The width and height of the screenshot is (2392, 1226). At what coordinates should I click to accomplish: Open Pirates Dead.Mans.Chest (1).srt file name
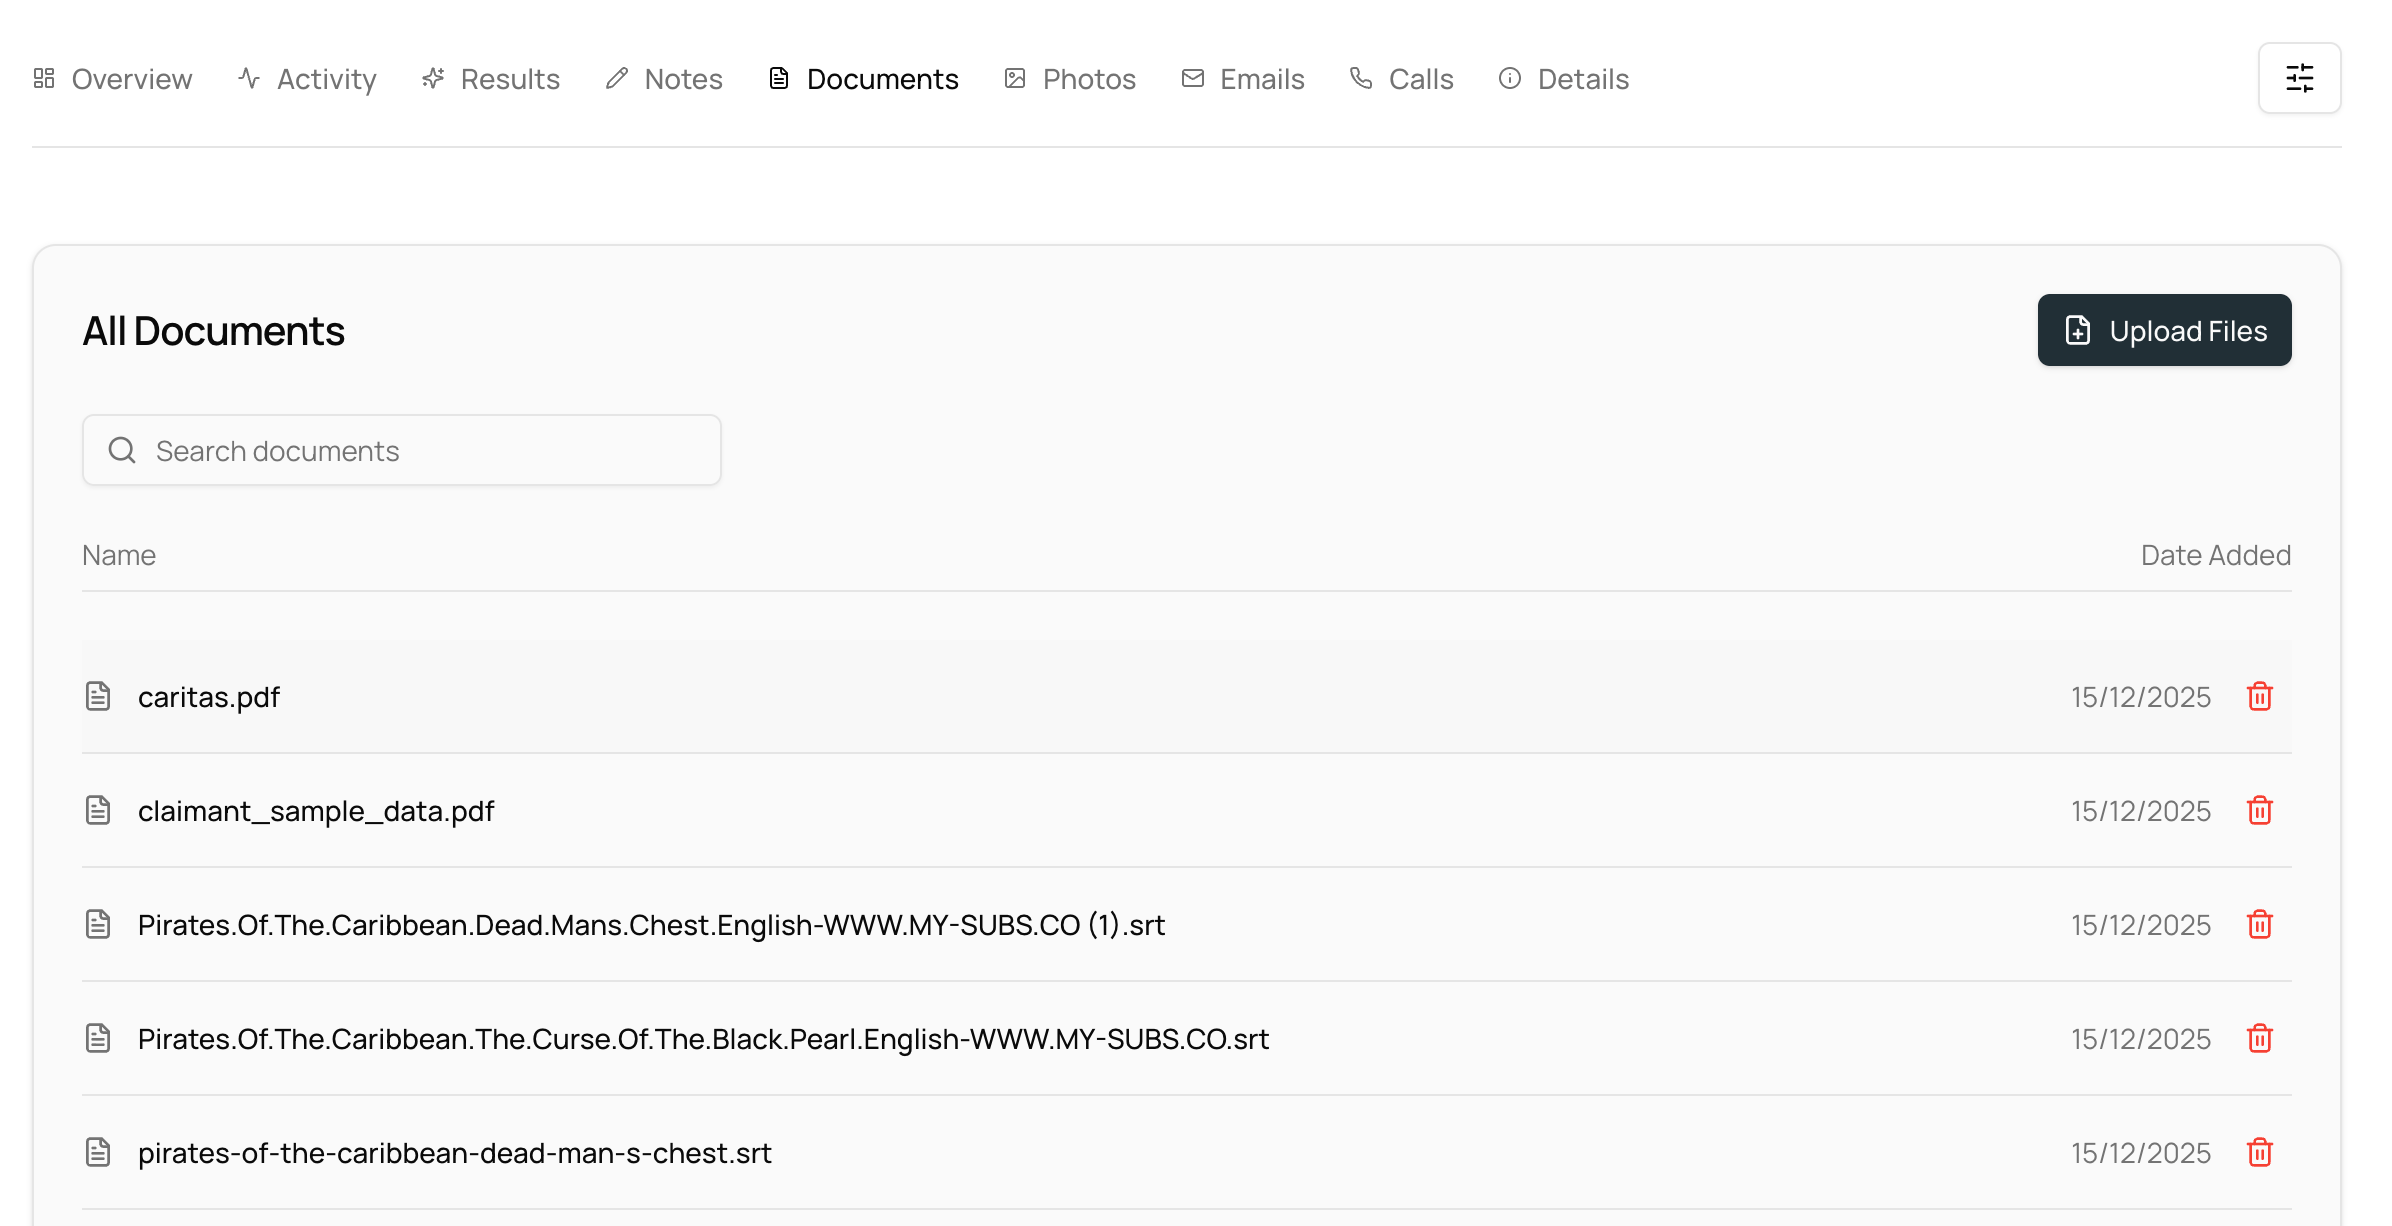tap(652, 925)
